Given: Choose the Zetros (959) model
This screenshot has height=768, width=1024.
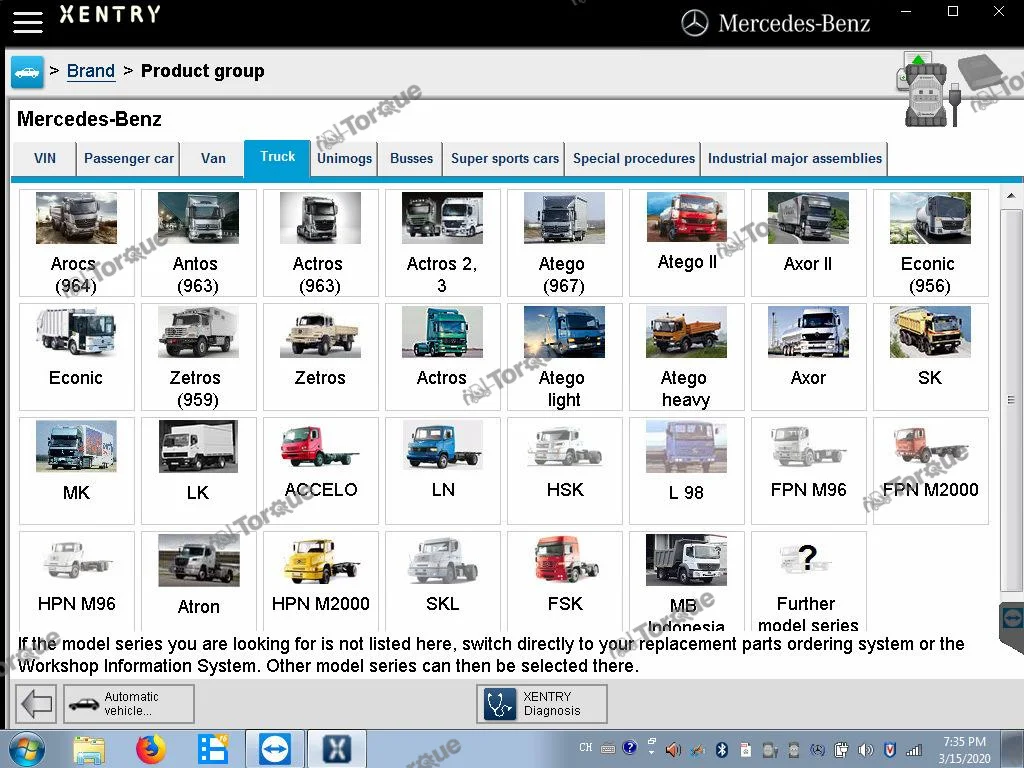Looking at the screenshot, I should pos(198,357).
